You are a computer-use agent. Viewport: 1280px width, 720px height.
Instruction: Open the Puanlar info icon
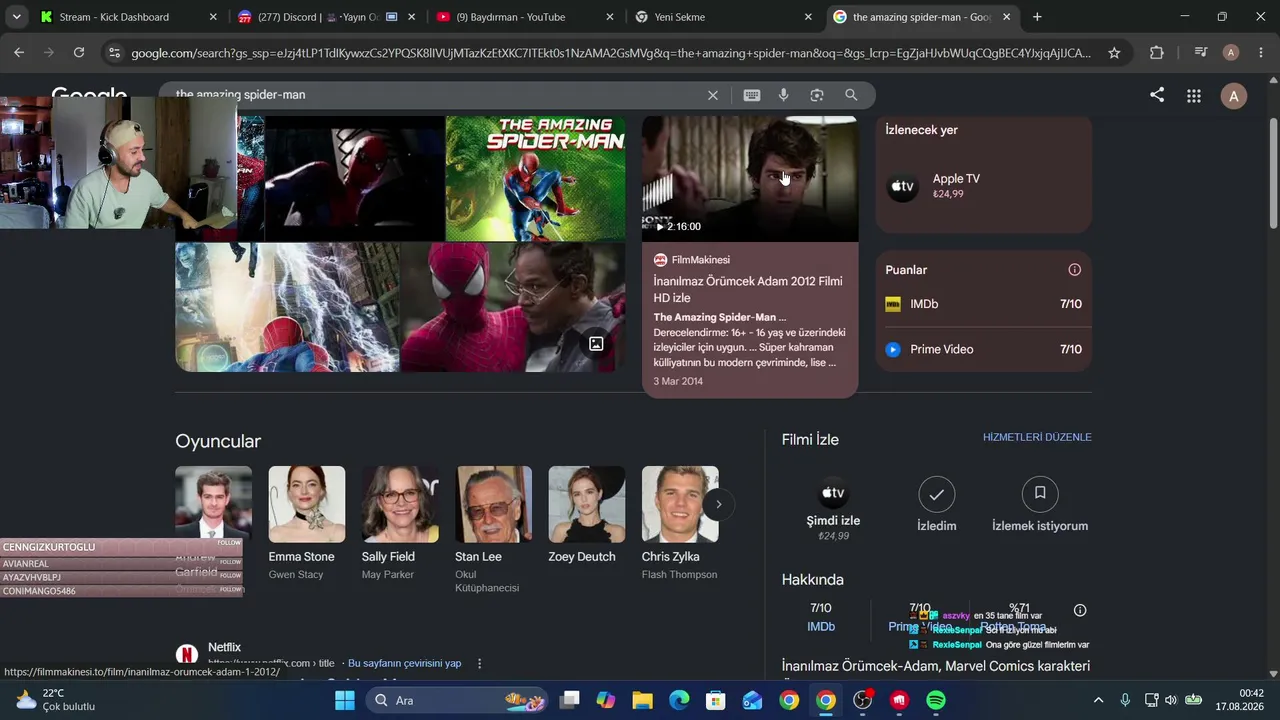click(1075, 270)
